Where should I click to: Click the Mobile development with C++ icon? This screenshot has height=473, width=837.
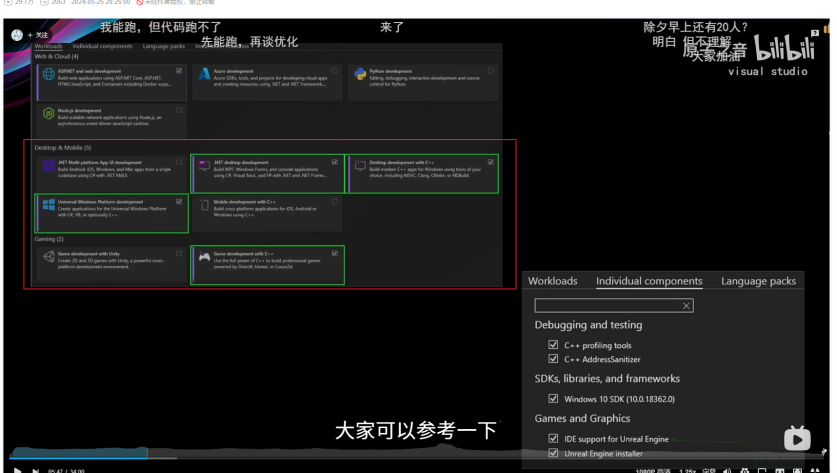tap(204, 205)
